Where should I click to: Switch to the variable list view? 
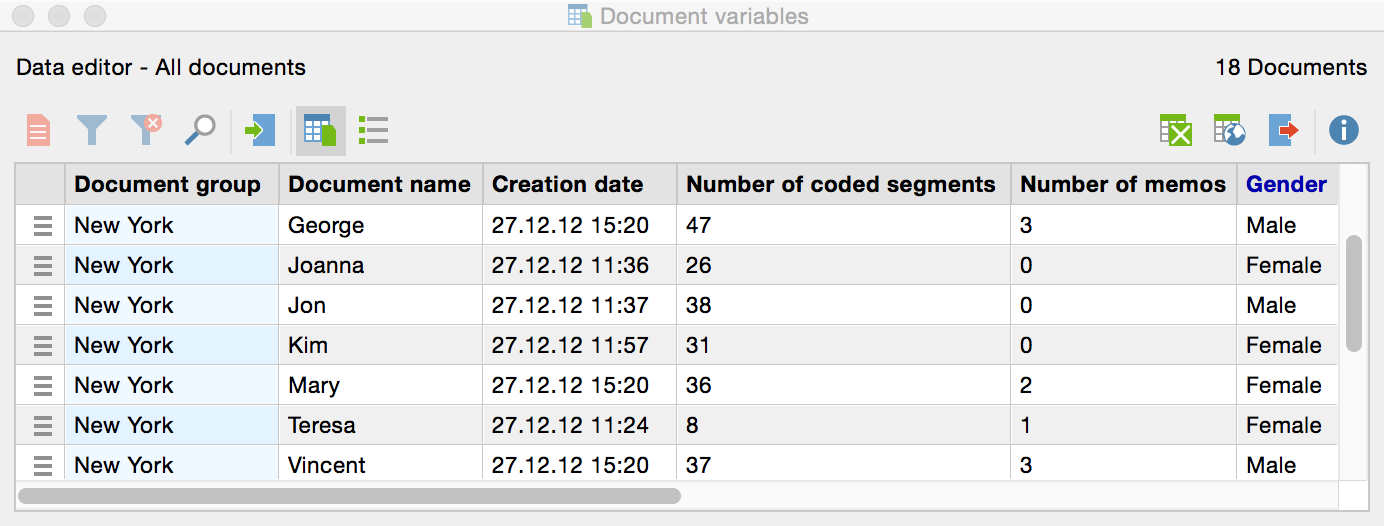point(373,130)
